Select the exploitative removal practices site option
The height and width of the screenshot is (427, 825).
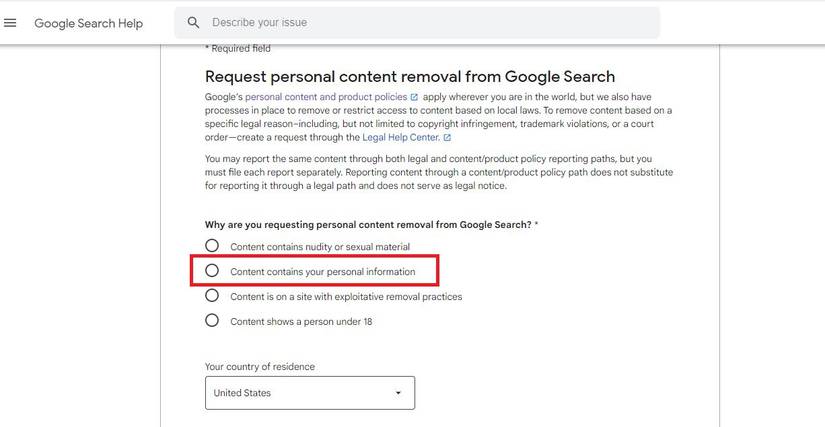point(211,296)
